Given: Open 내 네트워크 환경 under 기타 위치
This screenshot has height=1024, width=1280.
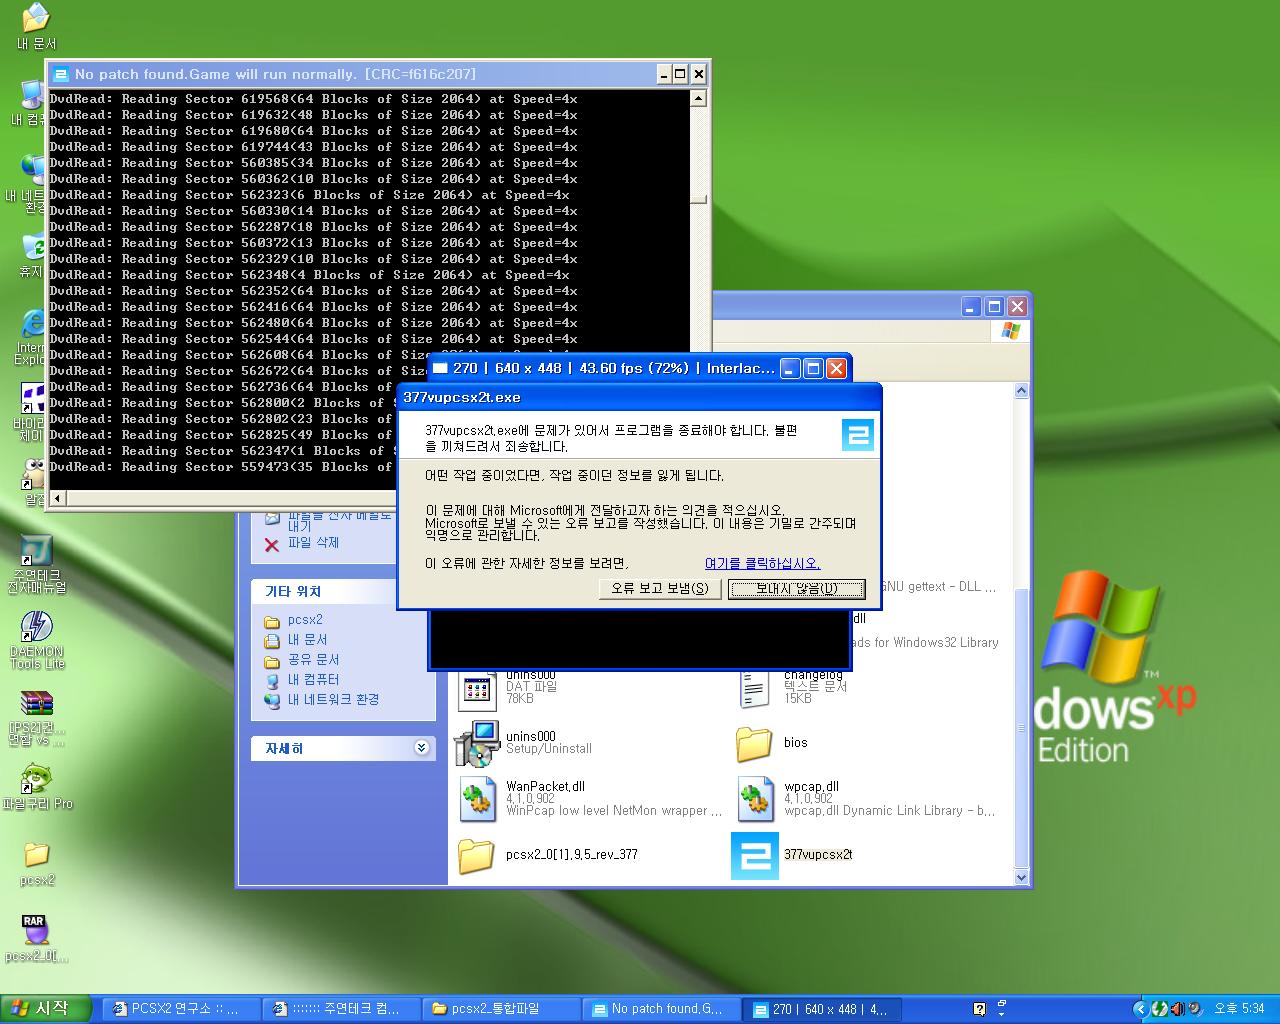Looking at the screenshot, I should click(x=333, y=700).
